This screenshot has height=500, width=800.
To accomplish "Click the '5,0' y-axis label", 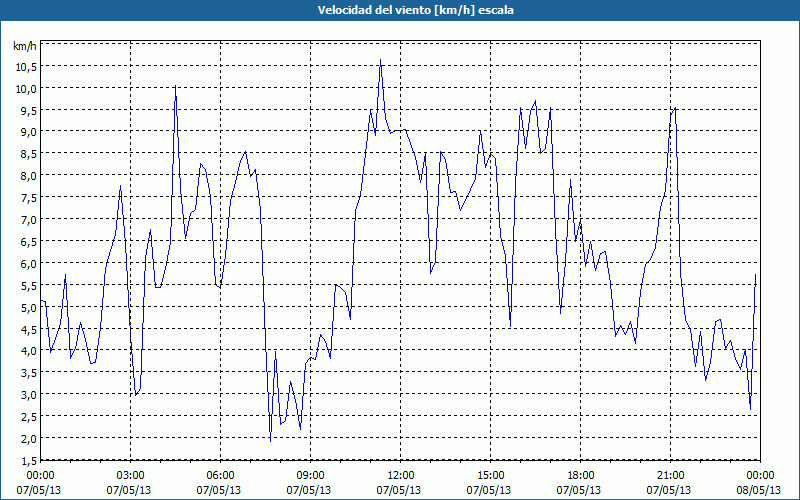I will point(29,308).
